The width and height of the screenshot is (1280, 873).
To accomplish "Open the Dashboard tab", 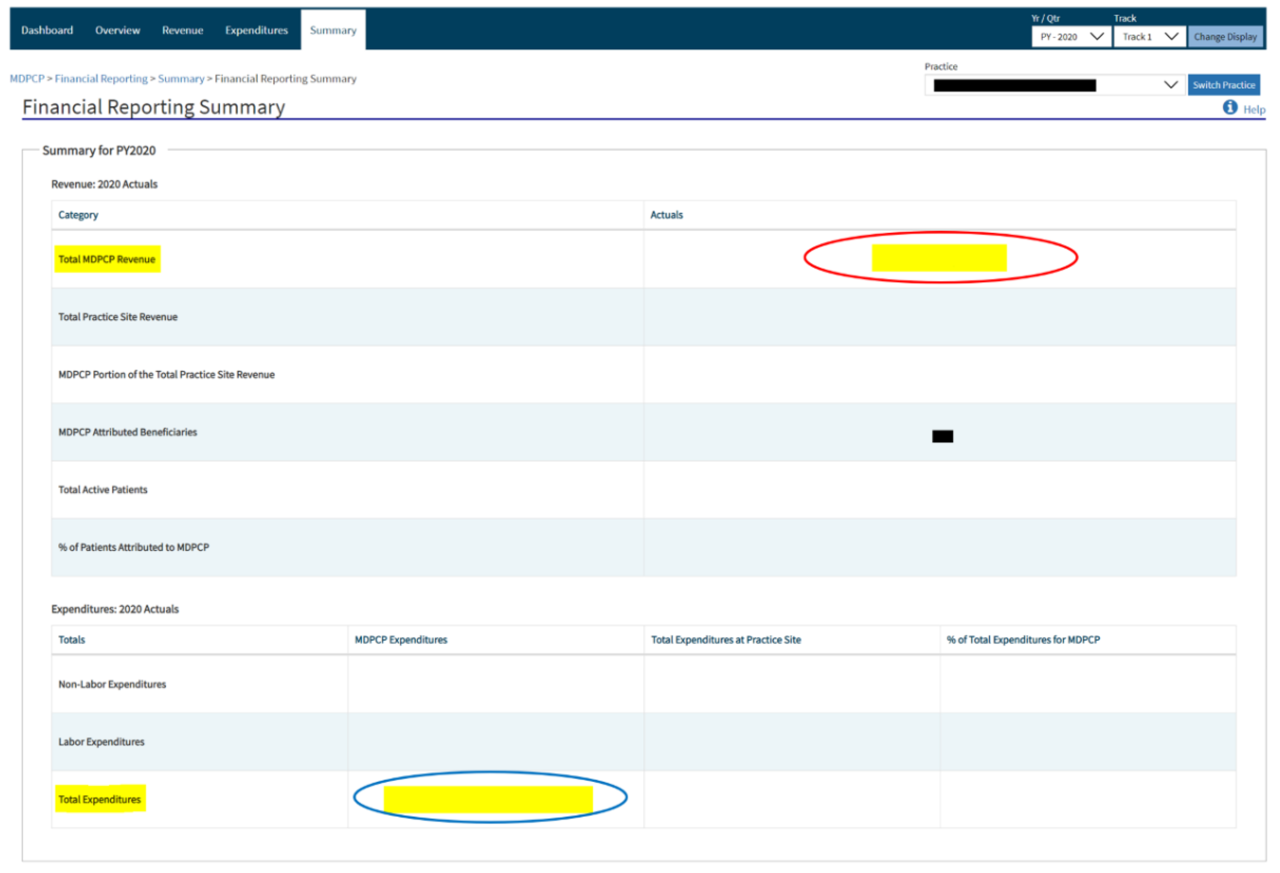I will point(47,30).
